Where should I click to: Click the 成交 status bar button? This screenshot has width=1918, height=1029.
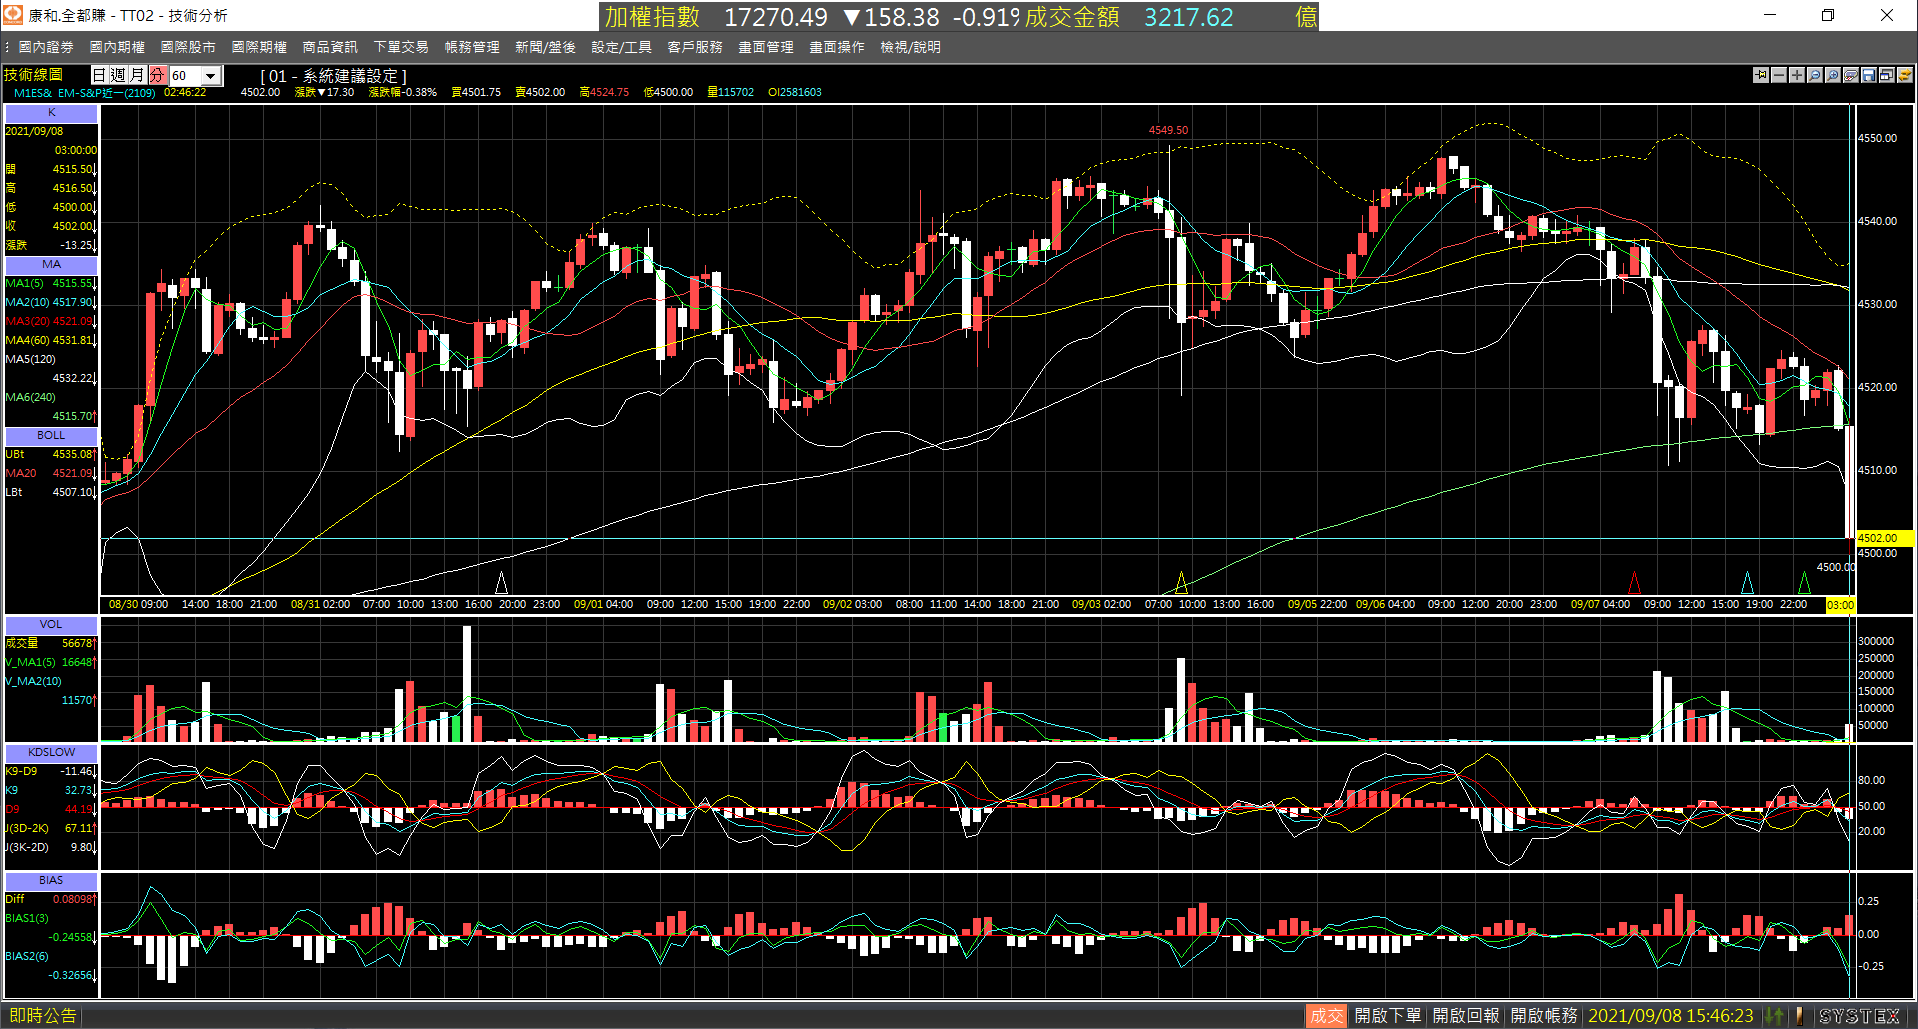click(1326, 1016)
